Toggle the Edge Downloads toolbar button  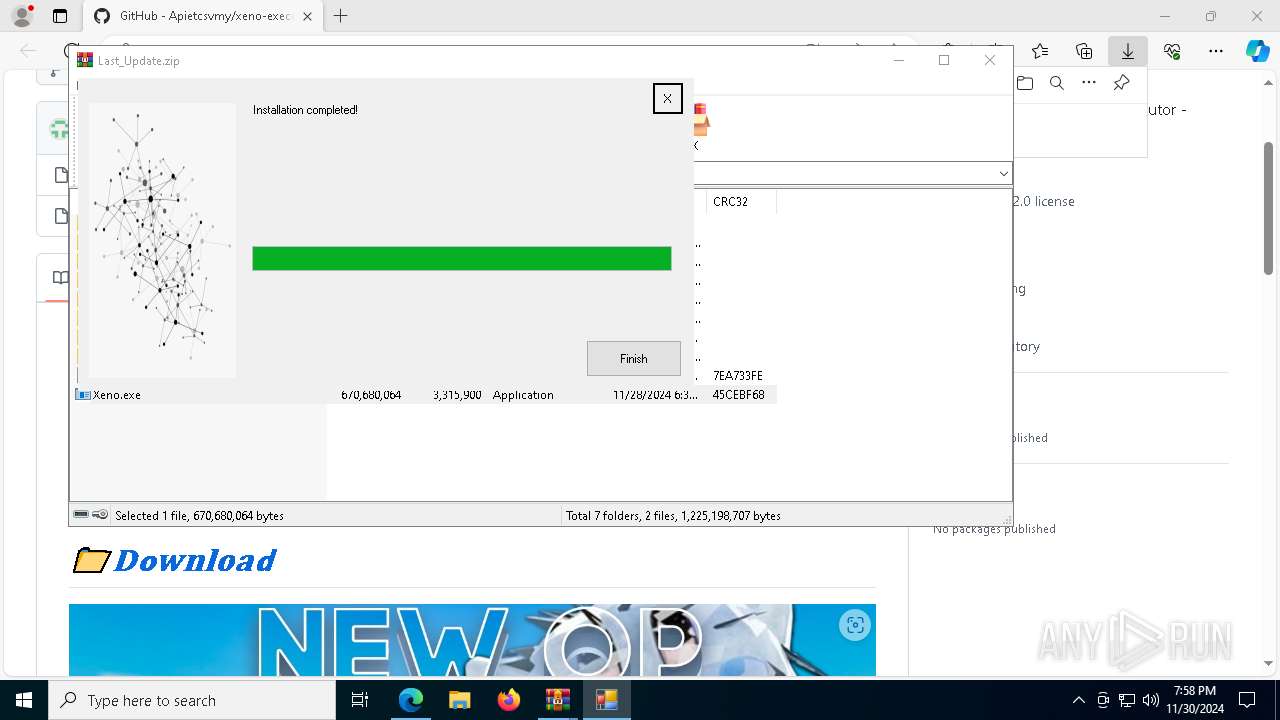[x=1128, y=51]
